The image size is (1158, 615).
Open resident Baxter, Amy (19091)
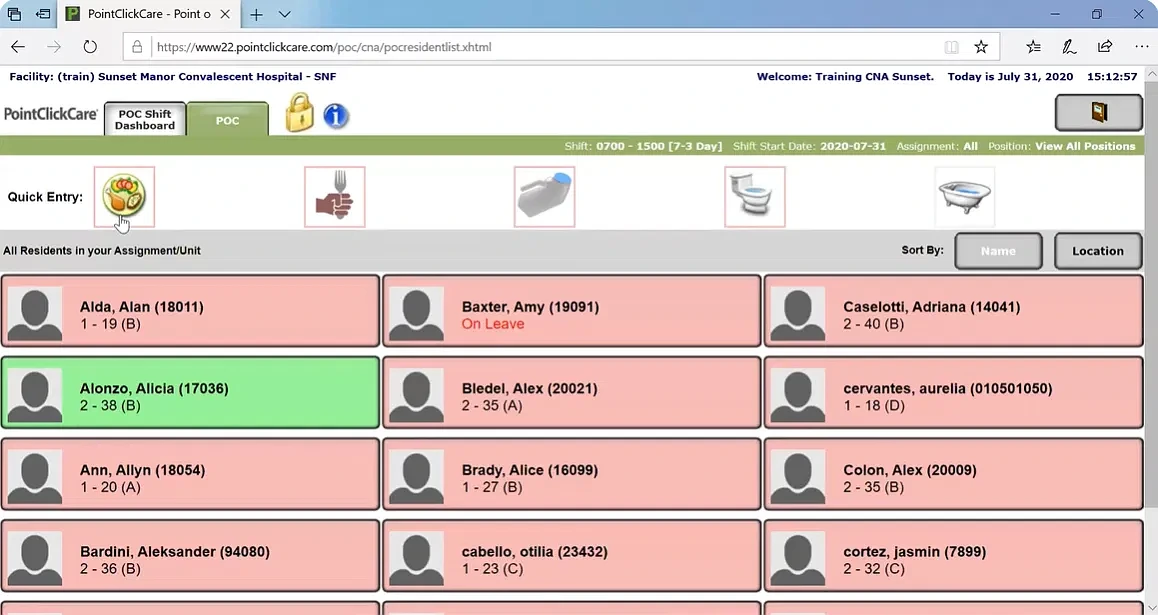[572, 311]
